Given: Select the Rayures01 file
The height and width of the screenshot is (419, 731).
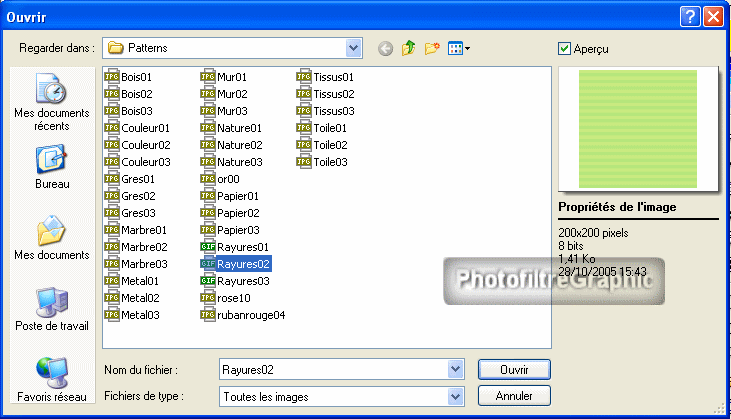Looking at the screenshot, I should 242,247.
